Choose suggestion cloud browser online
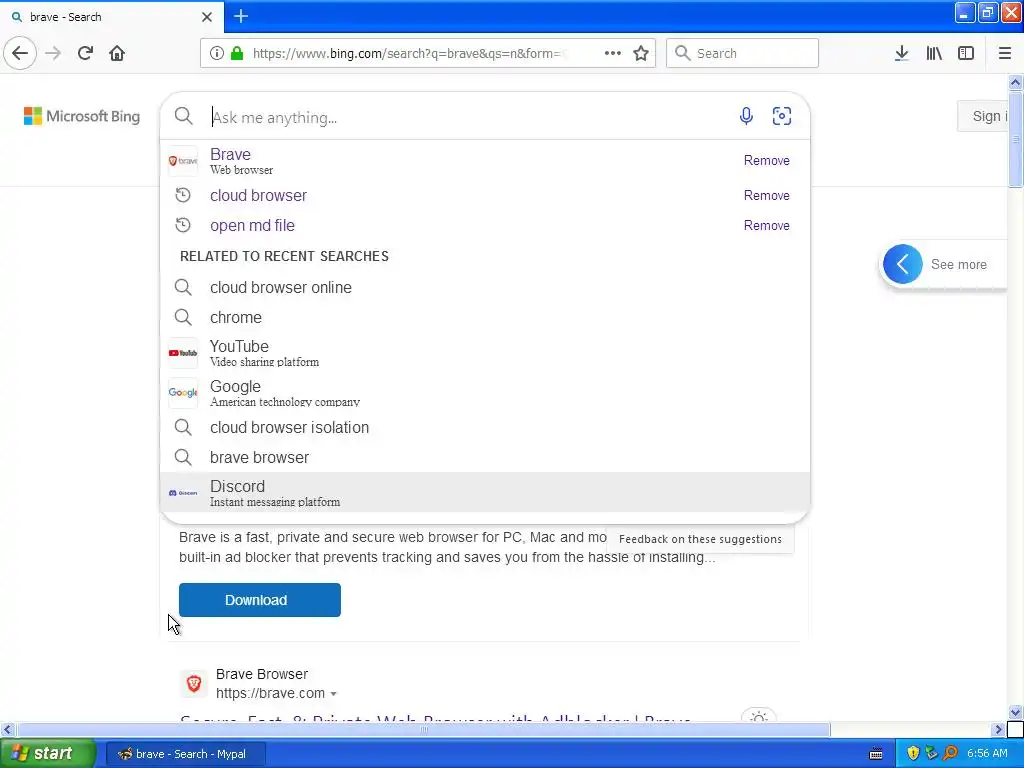 click(485, 287)
